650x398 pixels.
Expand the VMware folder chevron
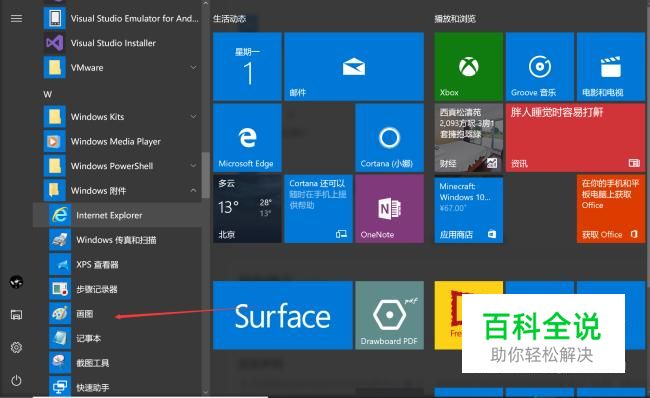click(x=193, y=67)
